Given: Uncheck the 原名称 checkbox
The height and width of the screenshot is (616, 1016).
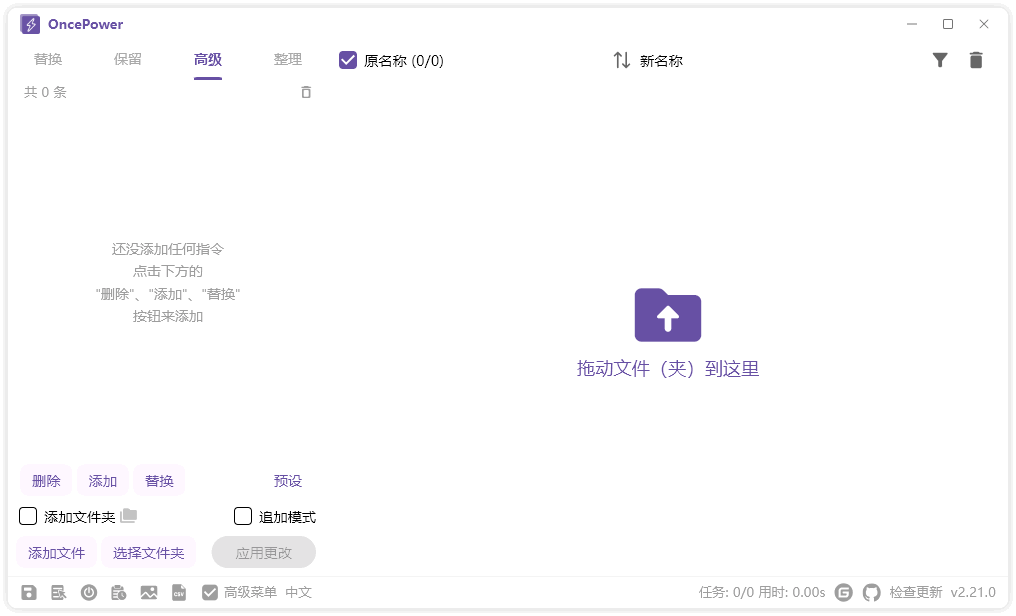Looking at the screenshot, I should coord(348,60).
